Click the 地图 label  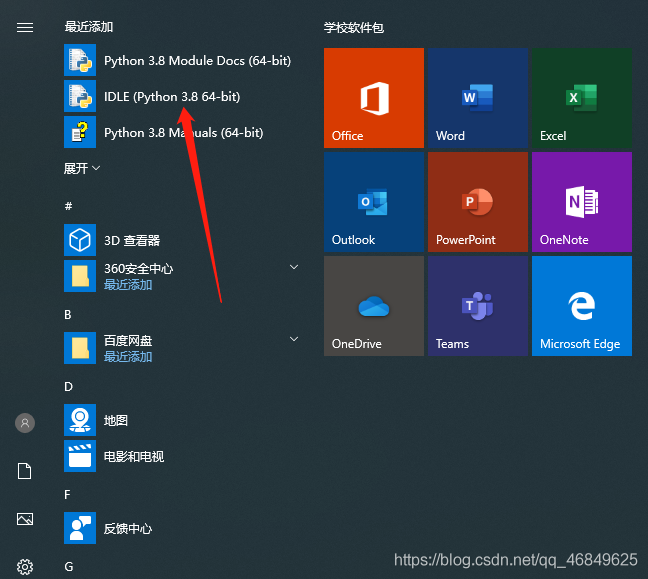tap(116, 421)
